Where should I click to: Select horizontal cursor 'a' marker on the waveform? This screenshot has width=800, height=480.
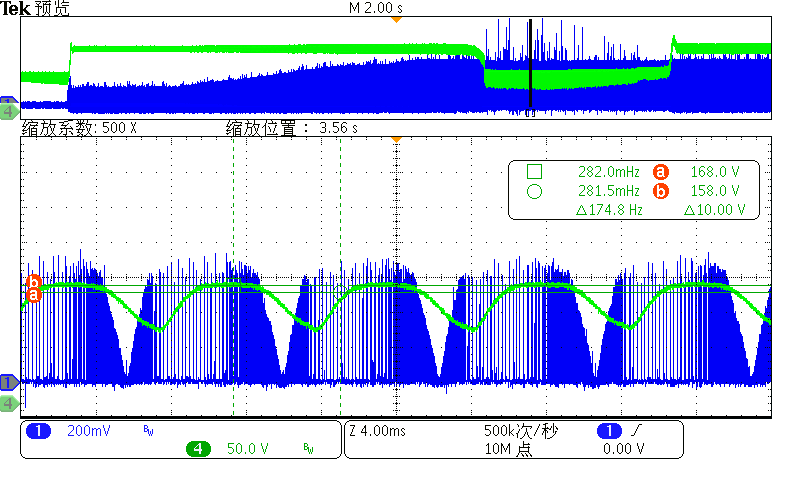click(x=34, y=295)
